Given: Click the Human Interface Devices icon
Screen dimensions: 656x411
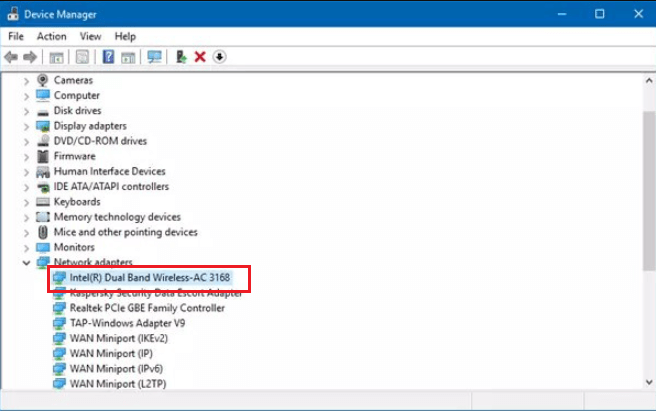Looking at the screenshot, I should pos(43,172).
